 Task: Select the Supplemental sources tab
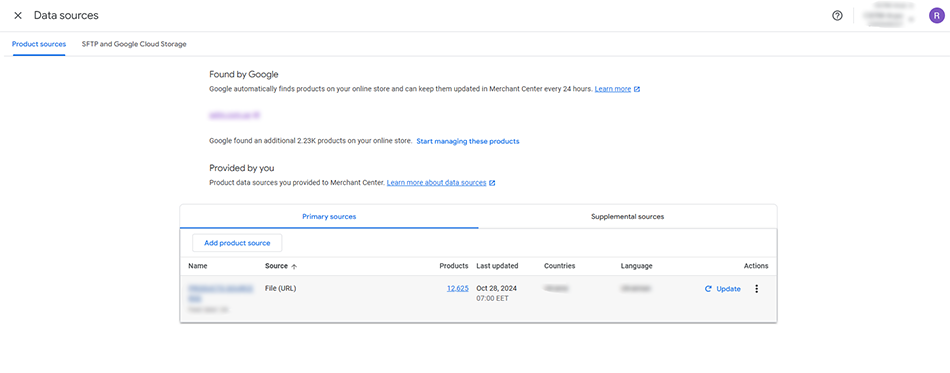click(x=628, y=216)
